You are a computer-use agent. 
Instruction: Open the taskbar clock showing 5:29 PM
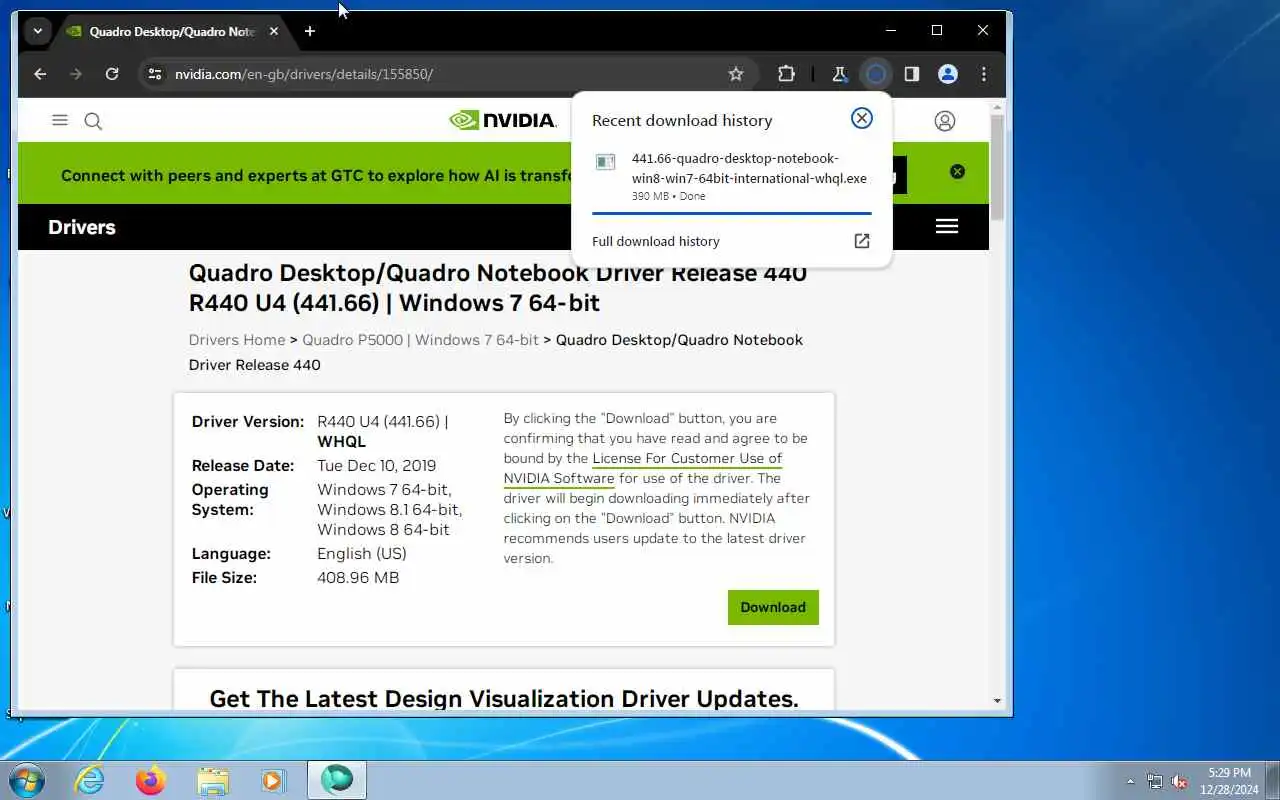1229,781
